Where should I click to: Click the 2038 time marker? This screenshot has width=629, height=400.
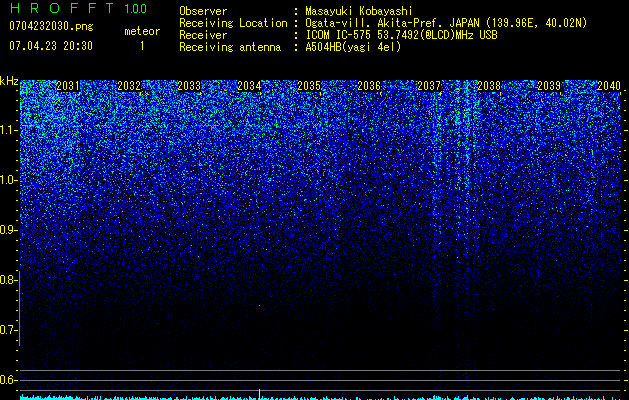489,86
